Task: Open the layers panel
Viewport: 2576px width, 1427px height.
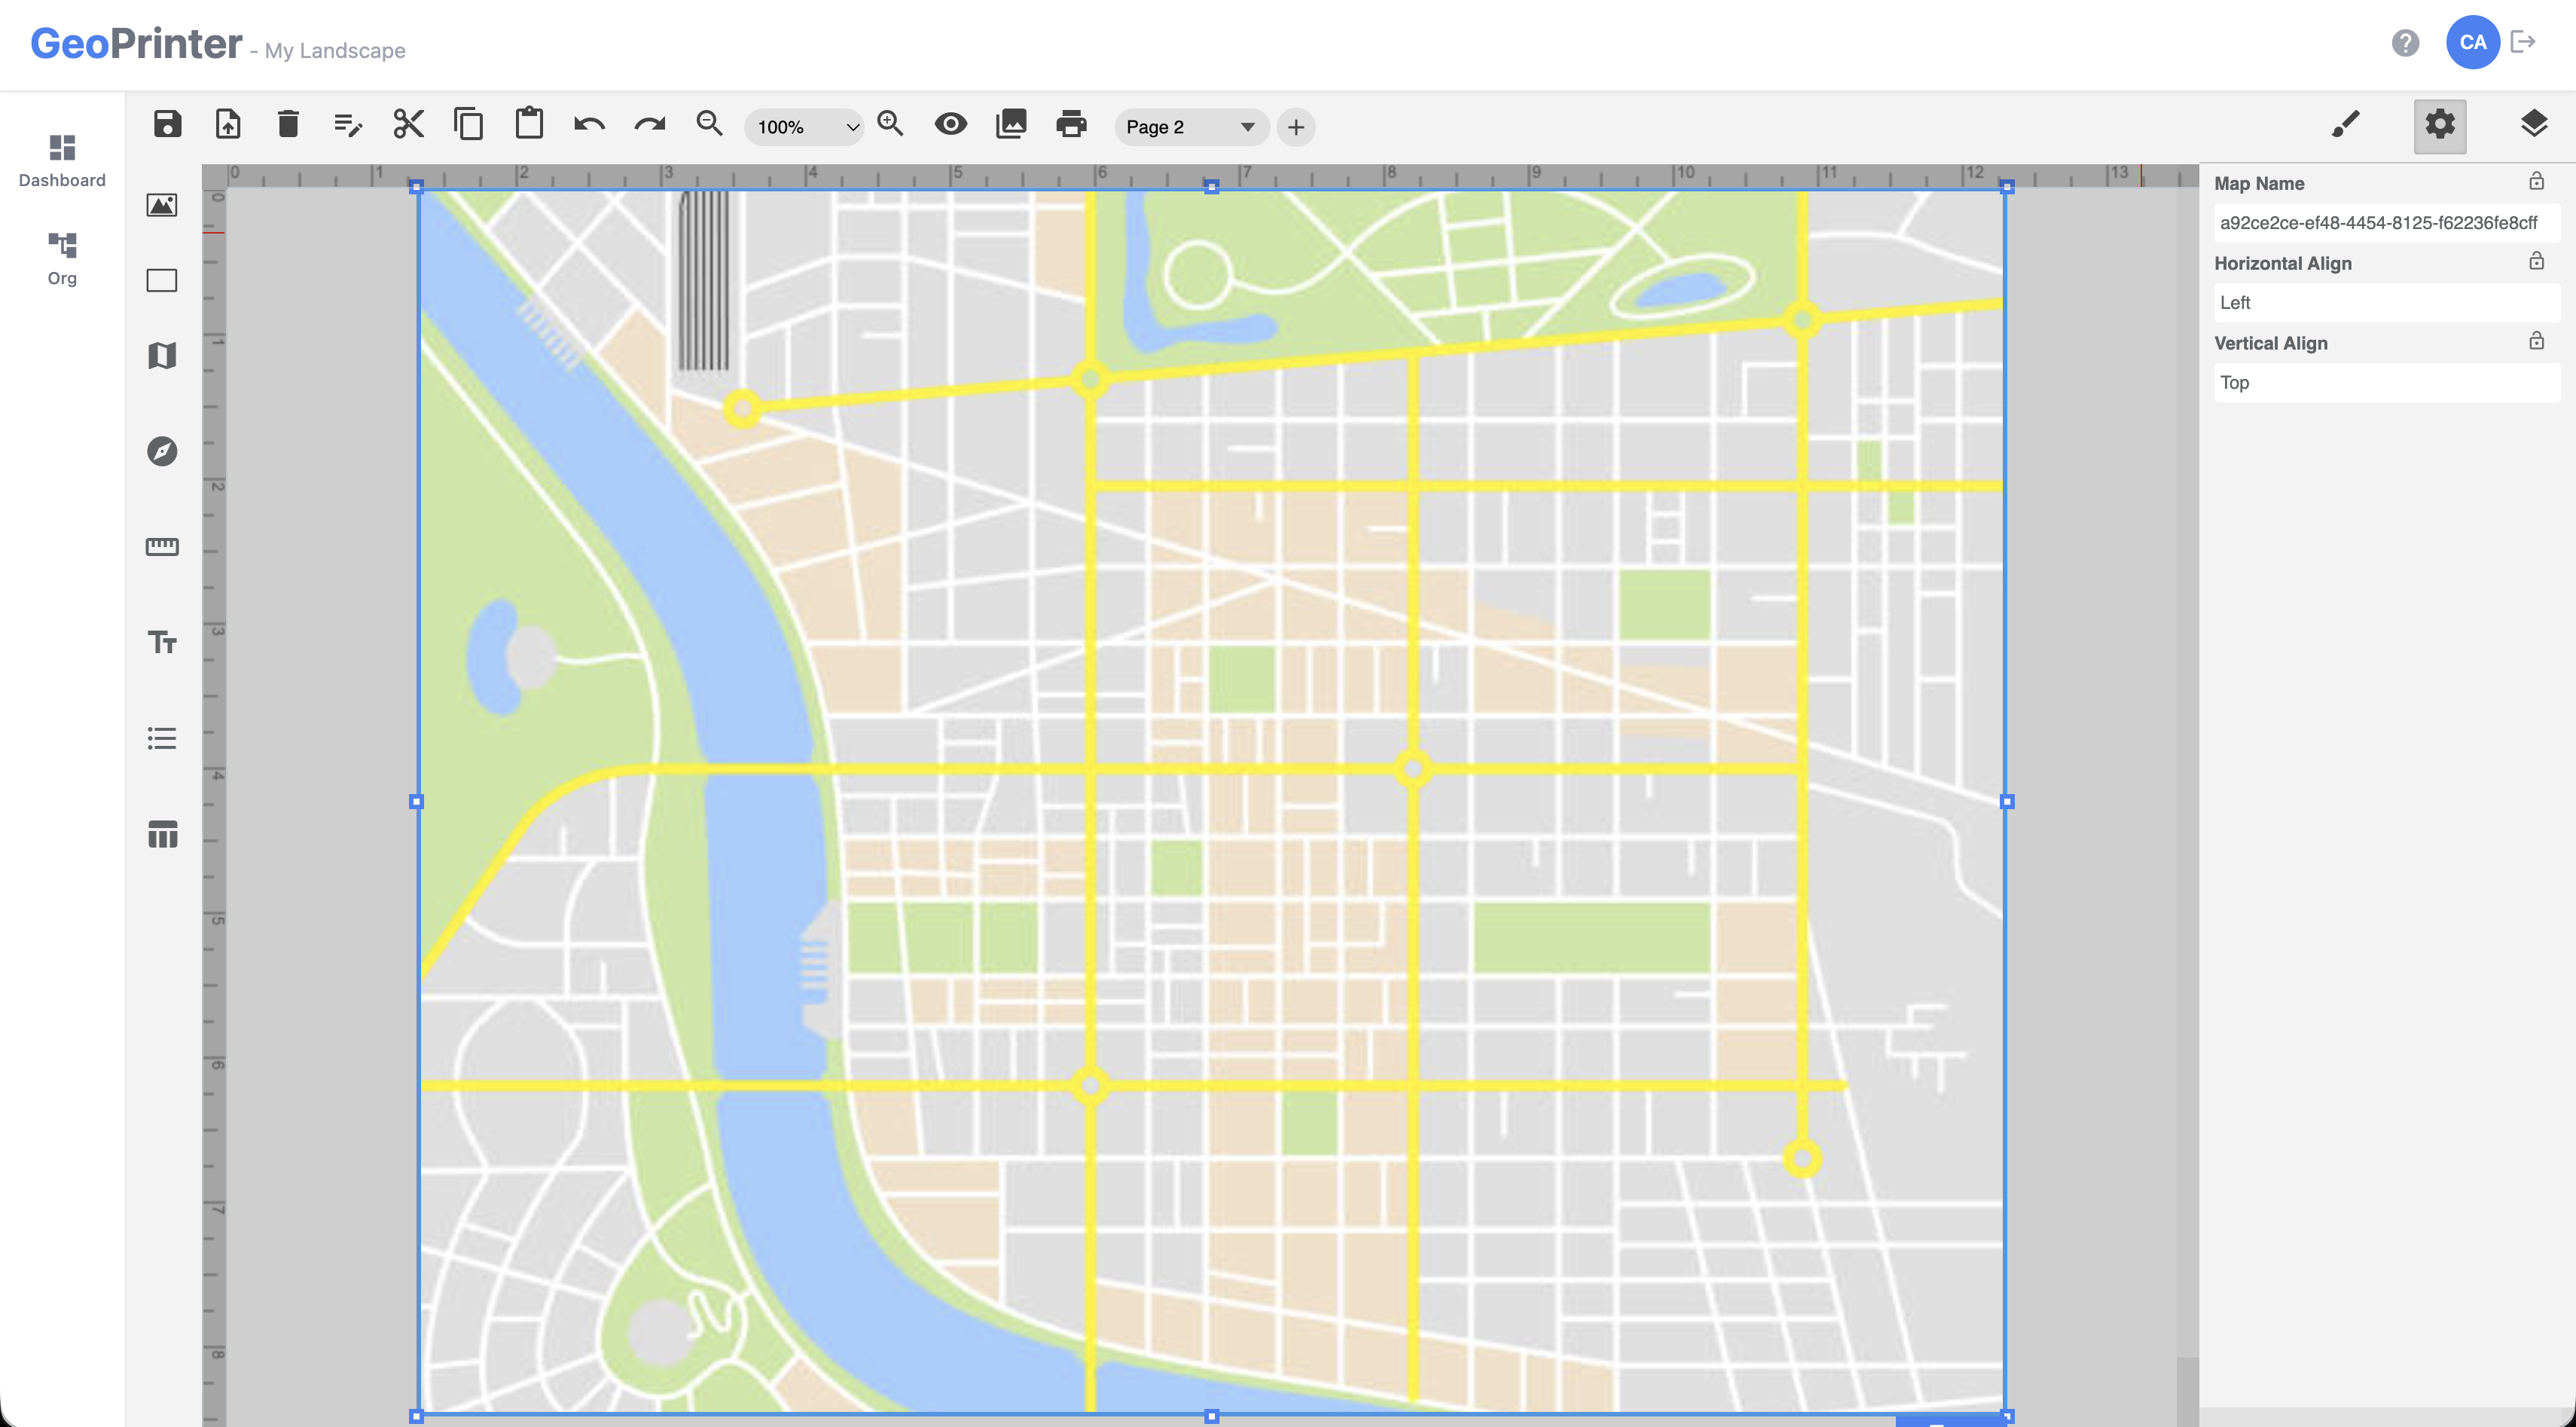Action: click(2534, 125)
